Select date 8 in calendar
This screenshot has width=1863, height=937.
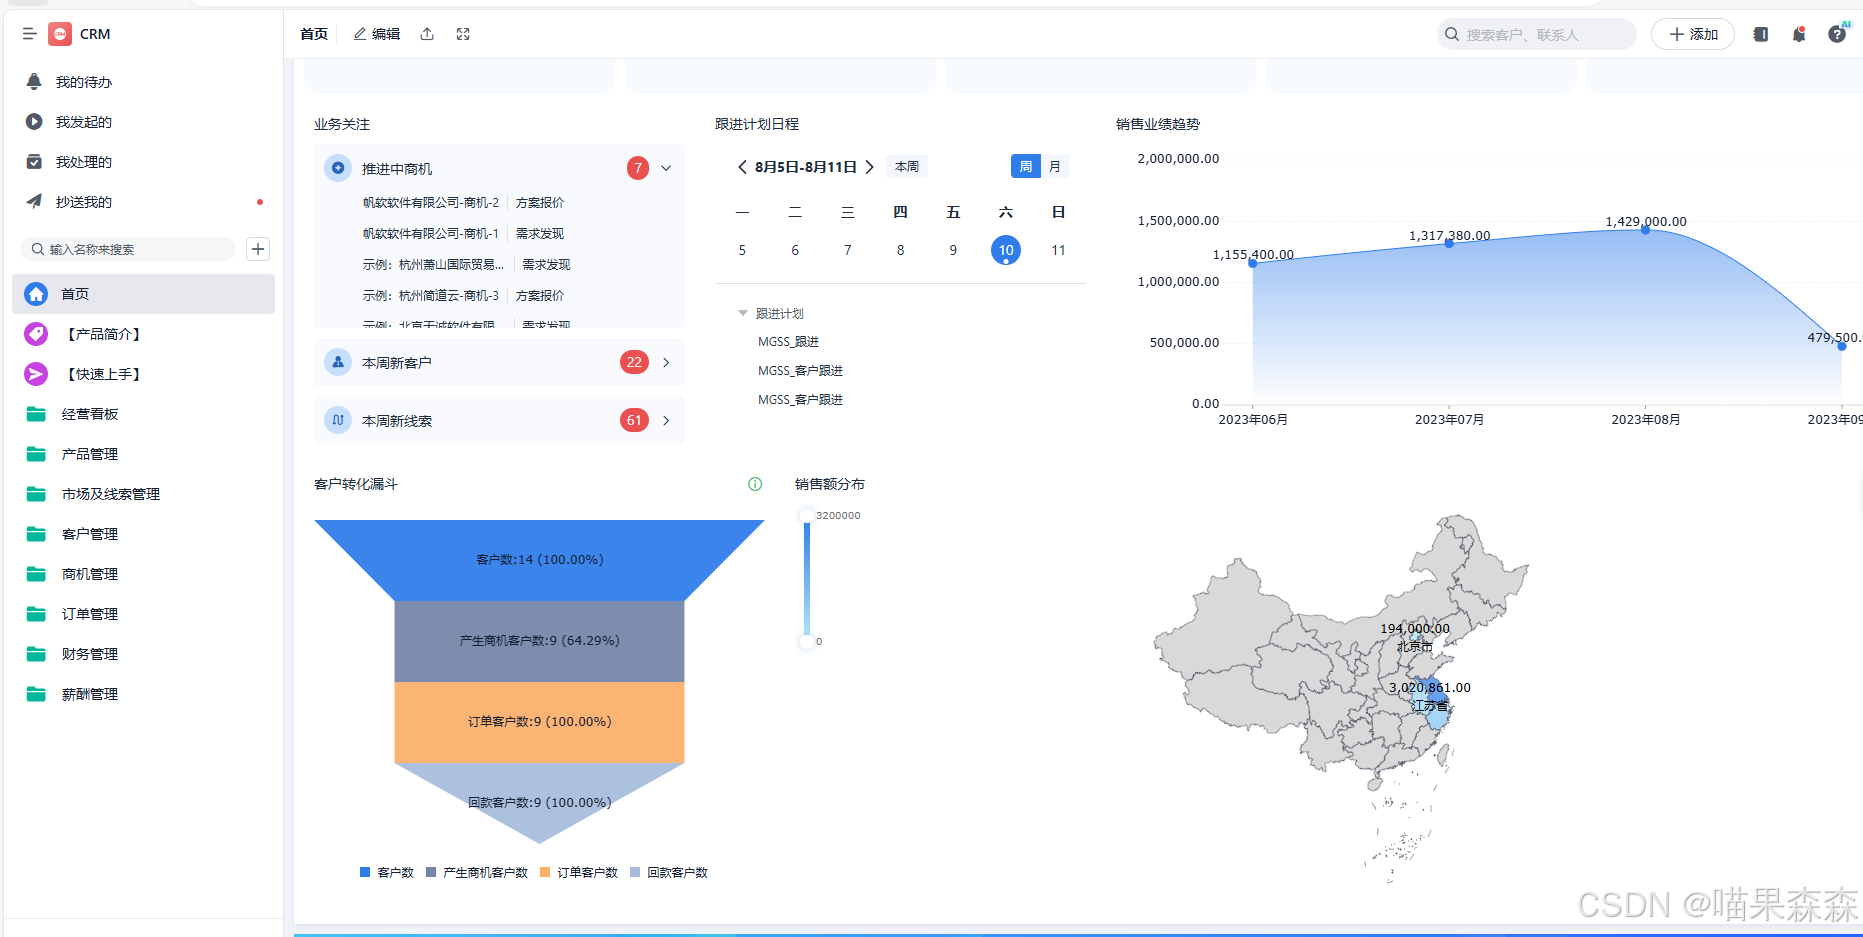[900, 250]
